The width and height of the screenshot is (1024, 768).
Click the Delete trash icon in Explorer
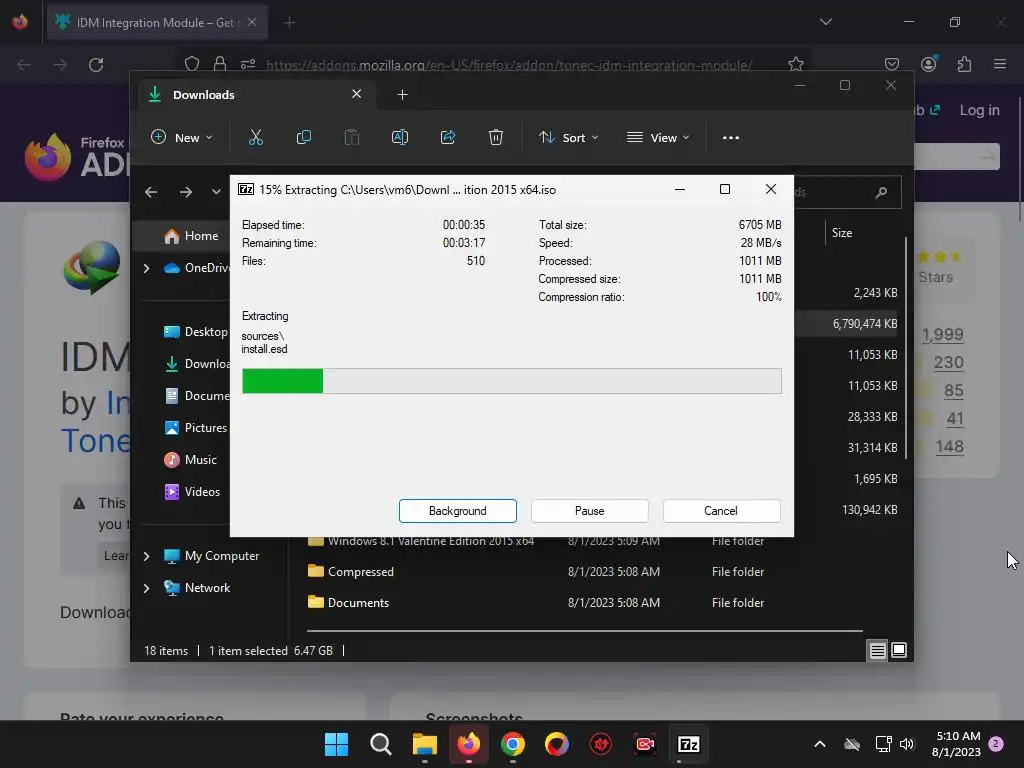point(496,137)
